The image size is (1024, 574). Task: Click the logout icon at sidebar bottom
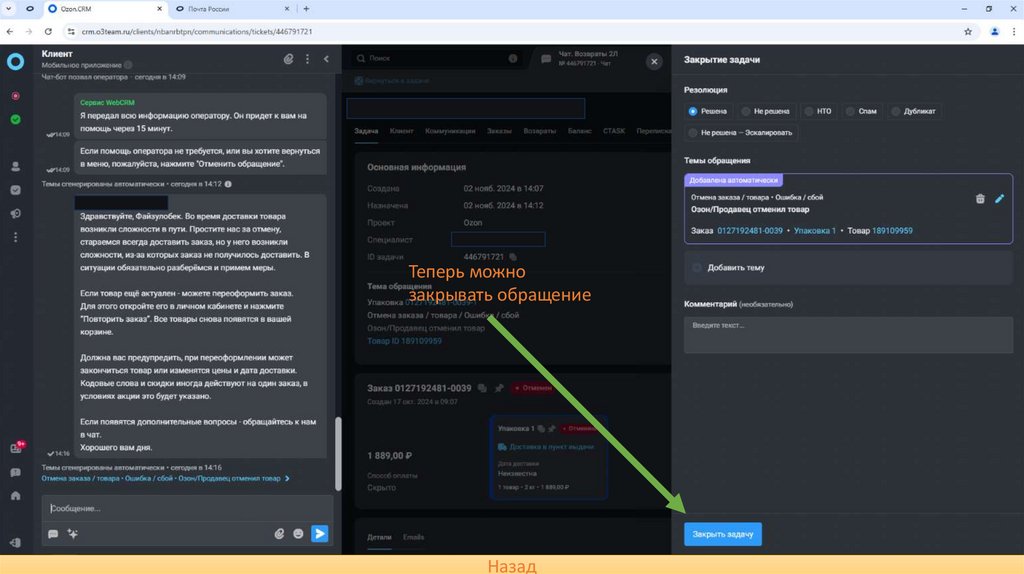click(x=16, y=543)
